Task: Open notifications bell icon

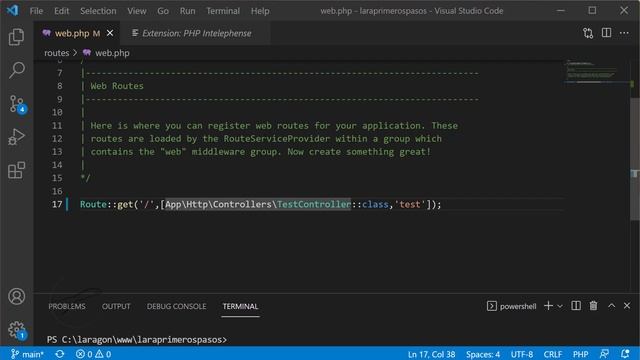Action: coord(625,354)
